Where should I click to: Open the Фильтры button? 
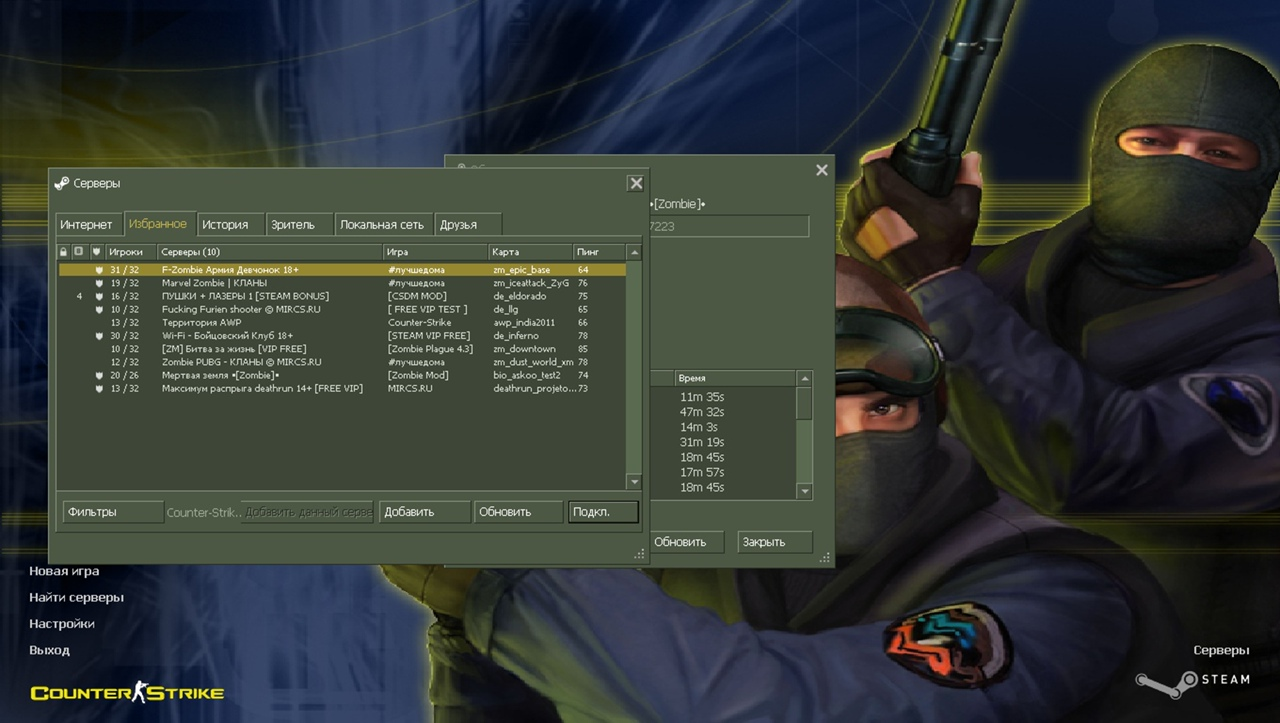click(x=112, y=512)
